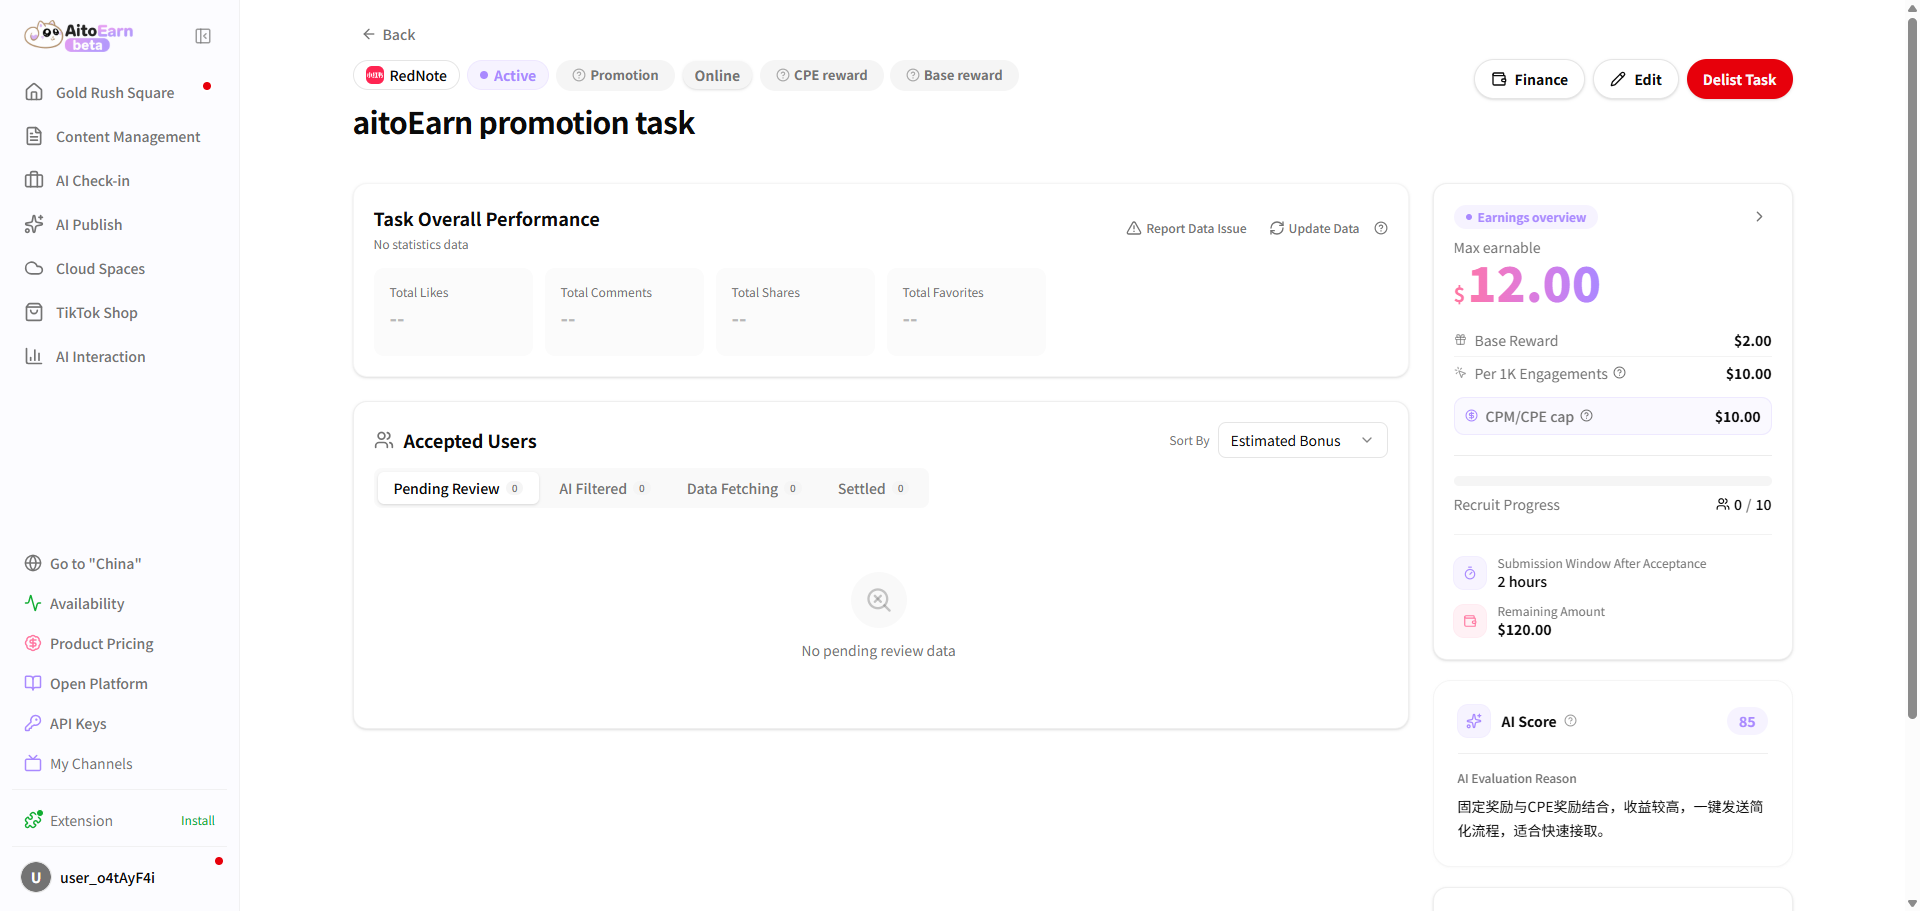Screen dimensions: 1920x911
Task: Click the My Channels icon
Action: pyautogui.click(x=33, y=763)
